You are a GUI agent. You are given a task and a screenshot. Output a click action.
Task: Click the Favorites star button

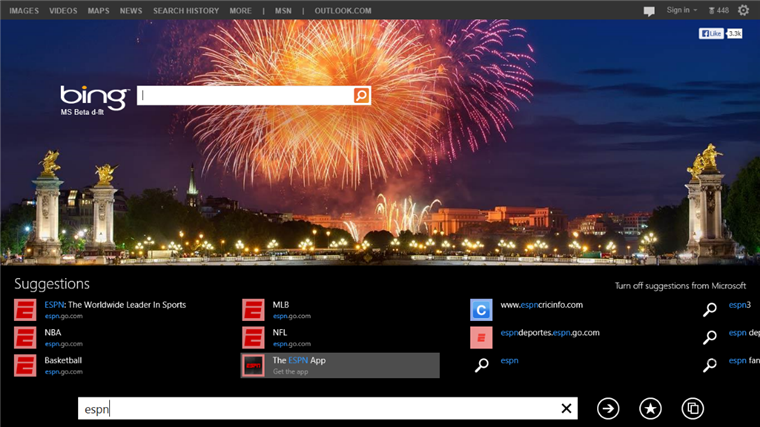pos(650,409)
